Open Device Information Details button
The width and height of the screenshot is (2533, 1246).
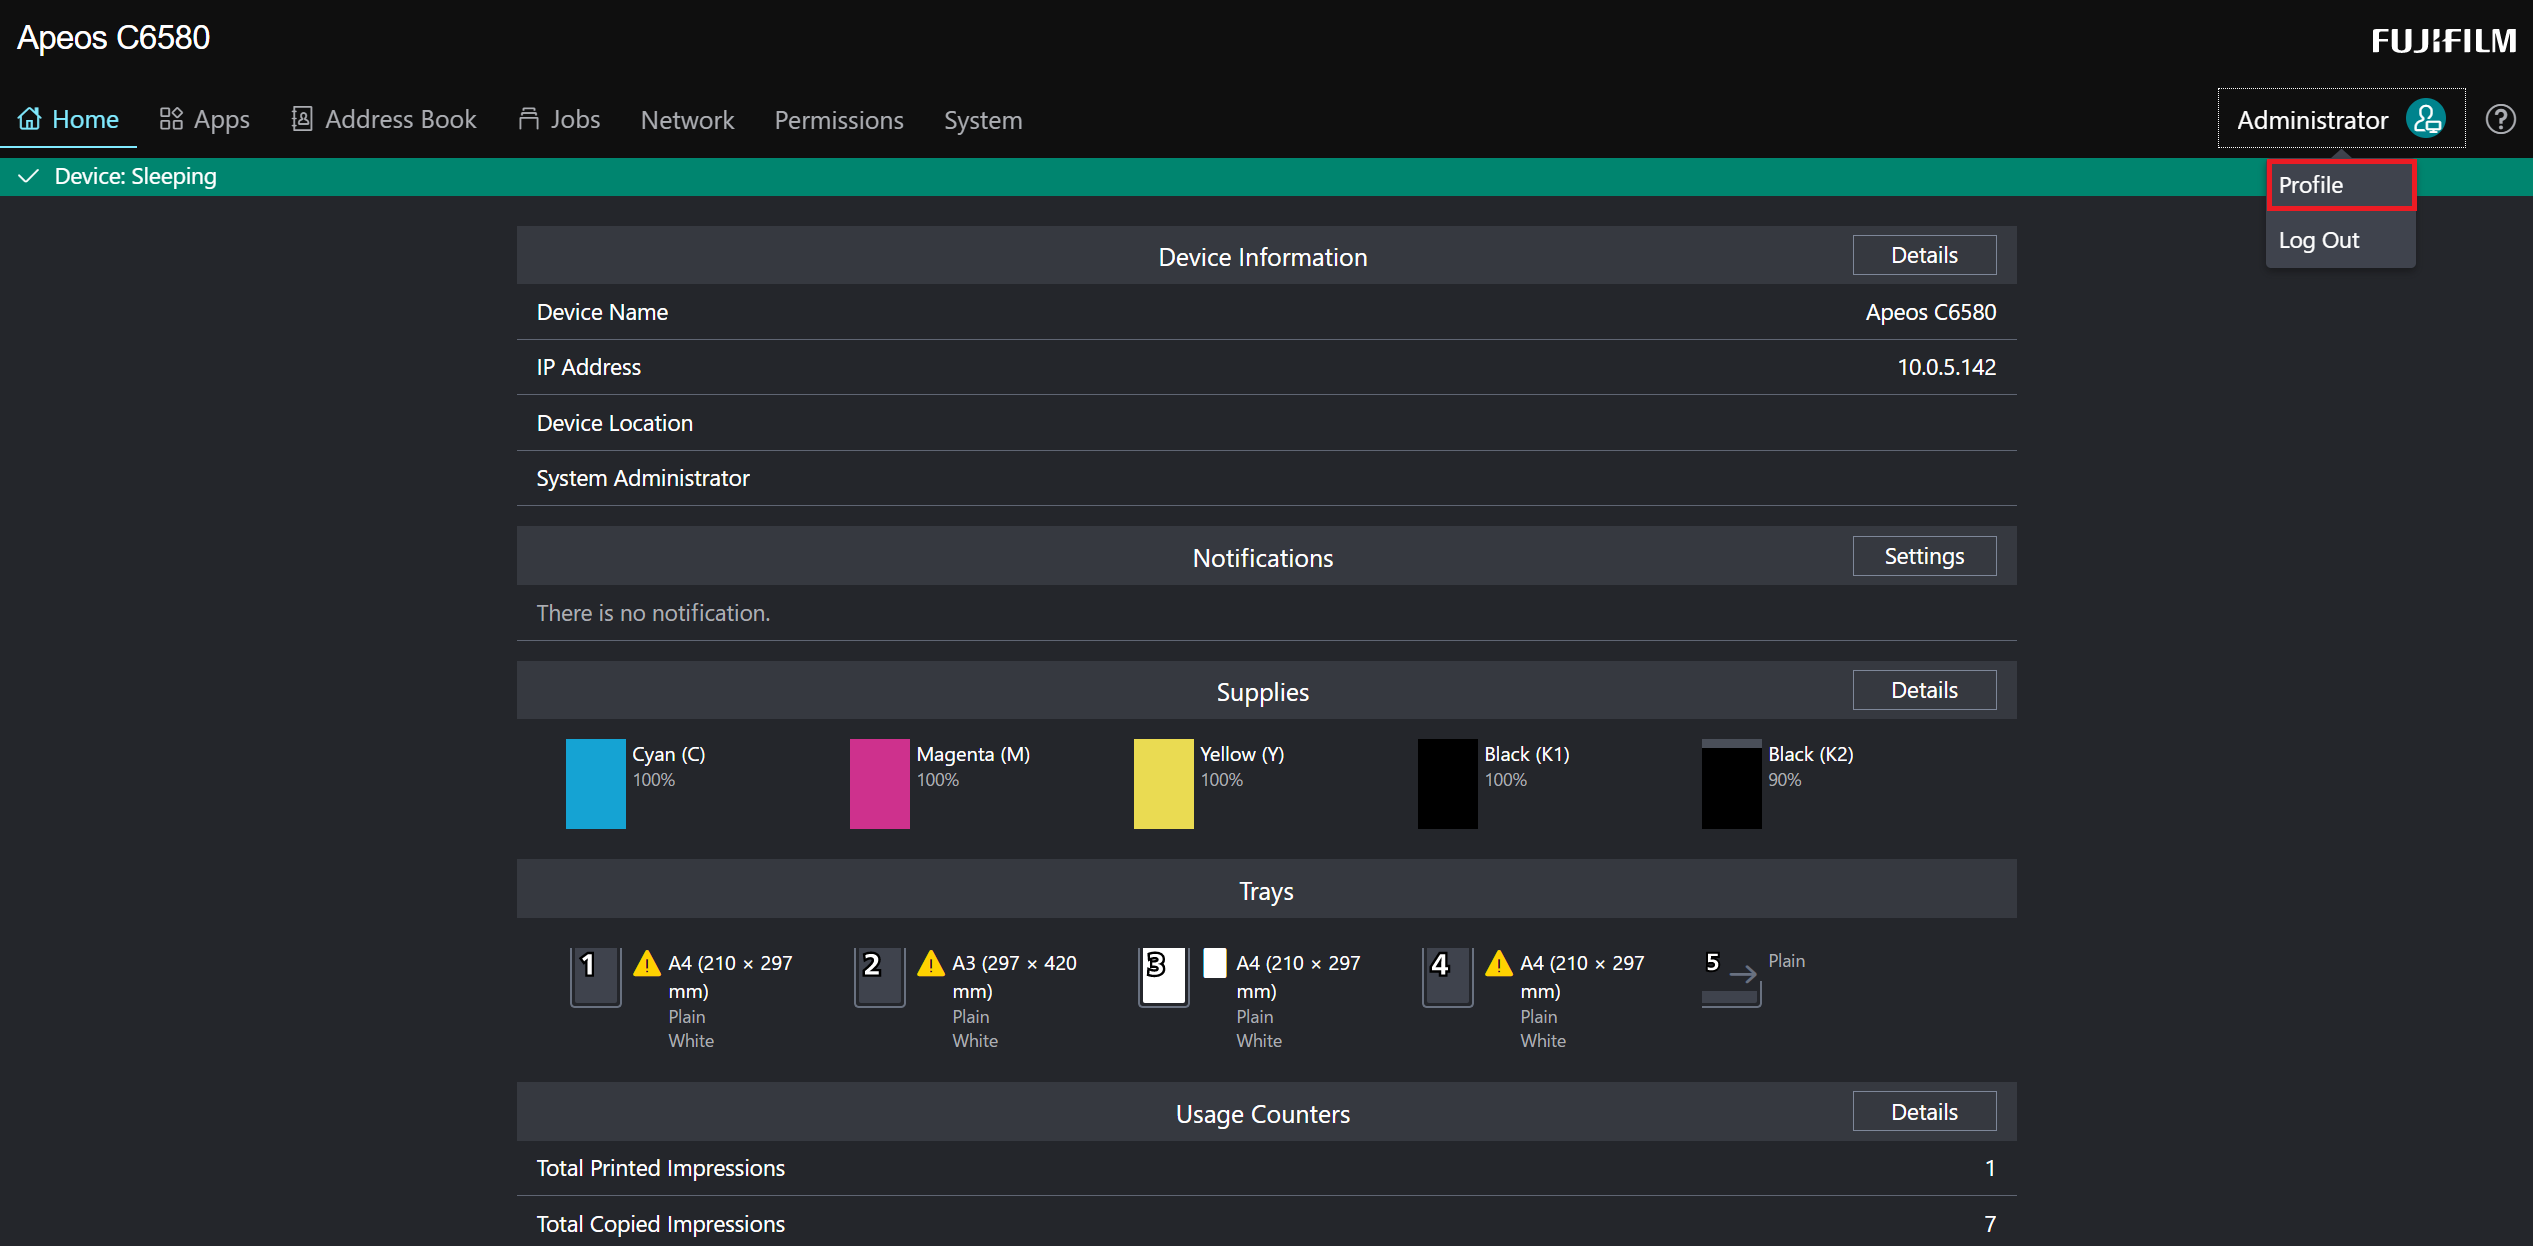click(x=1923, y=255)
